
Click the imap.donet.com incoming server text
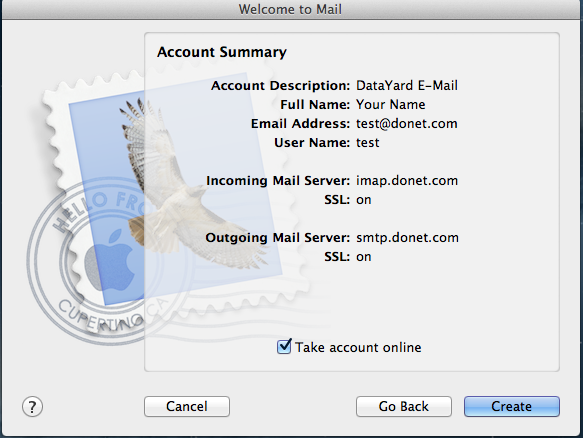[x=407, y=181]
